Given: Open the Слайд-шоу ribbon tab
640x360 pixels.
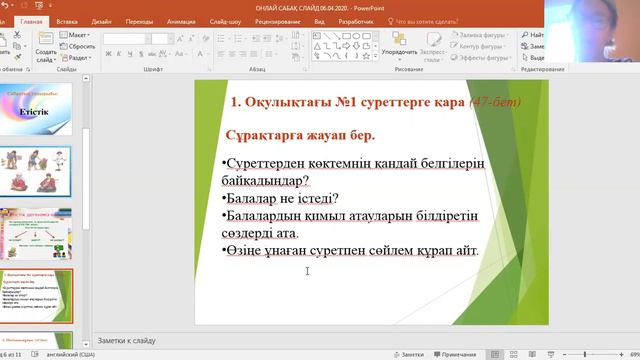Looking at the screenshot, I should pos(225,22).
